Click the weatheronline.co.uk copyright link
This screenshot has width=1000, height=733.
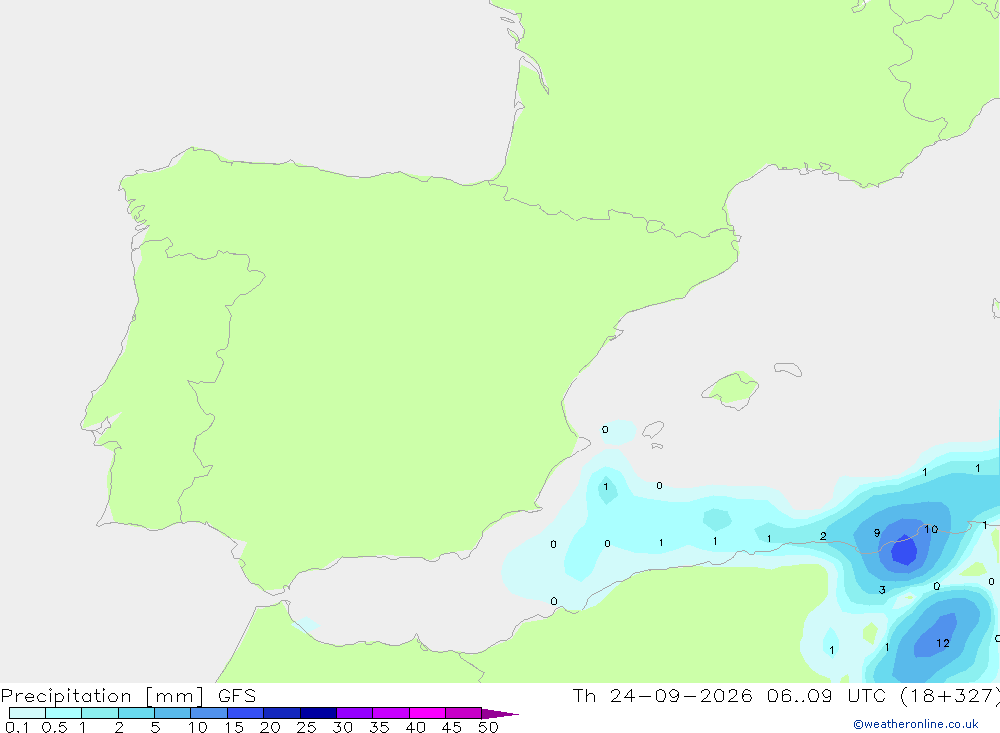pos(916,724)
